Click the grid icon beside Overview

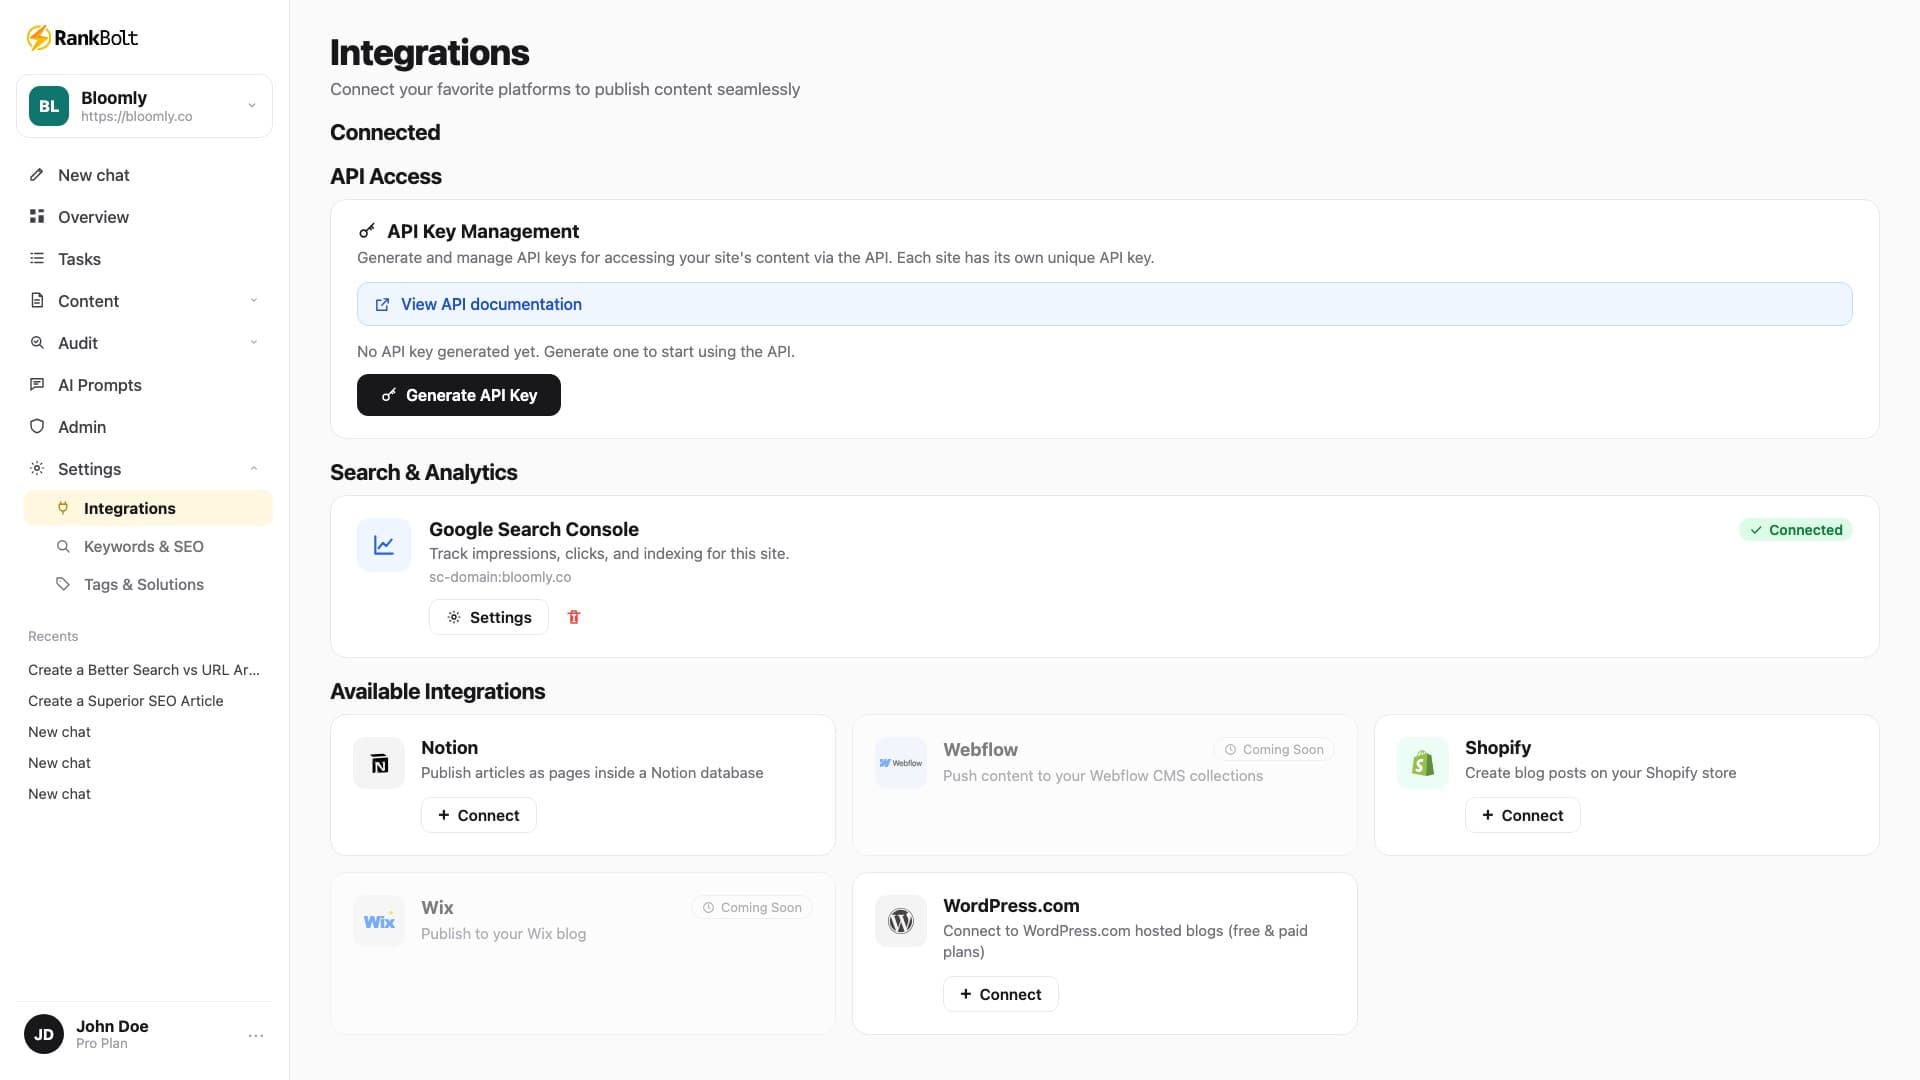(x=37, y=217)
